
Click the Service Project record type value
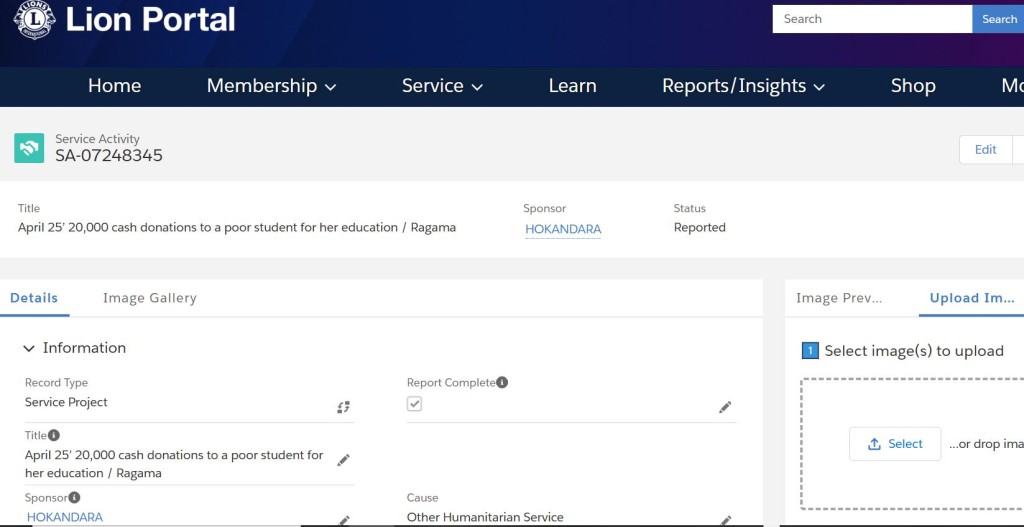point(66,402)
